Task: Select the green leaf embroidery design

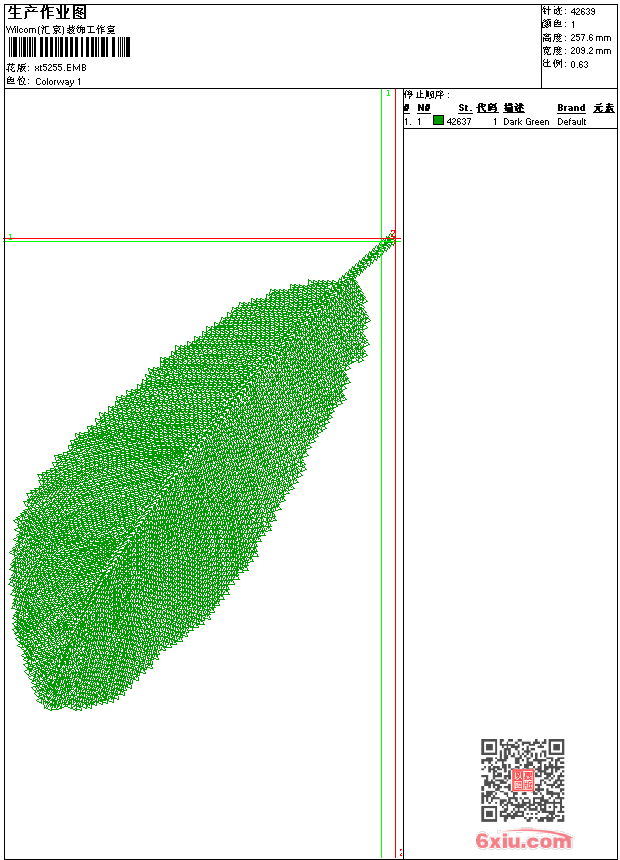Action: [x=202, y=472]
